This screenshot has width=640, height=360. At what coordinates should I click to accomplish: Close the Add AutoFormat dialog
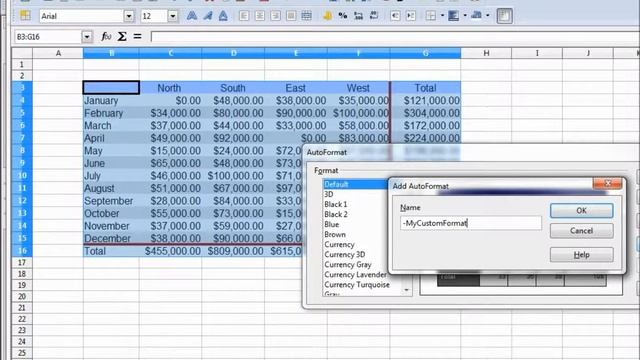coord(607,183)
